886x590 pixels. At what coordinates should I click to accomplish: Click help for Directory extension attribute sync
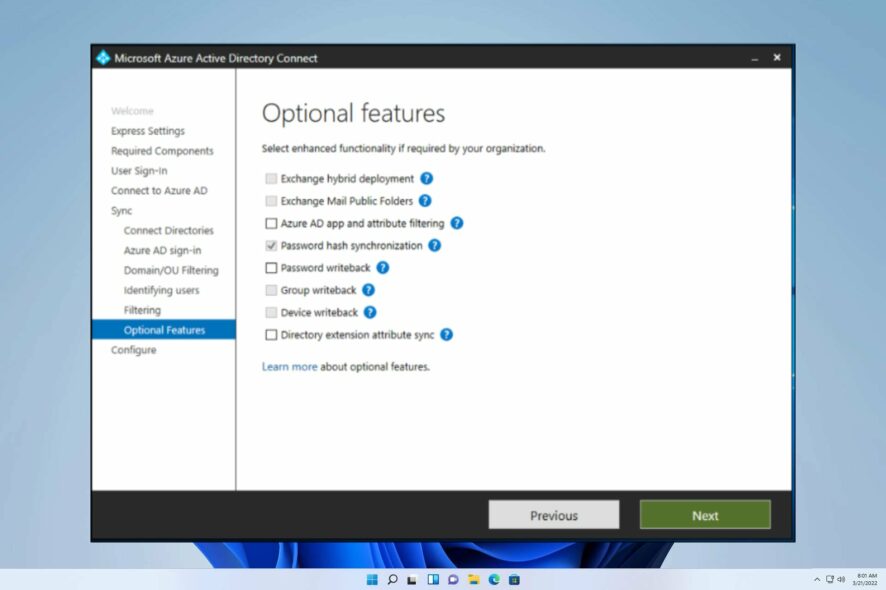[446, 335]
